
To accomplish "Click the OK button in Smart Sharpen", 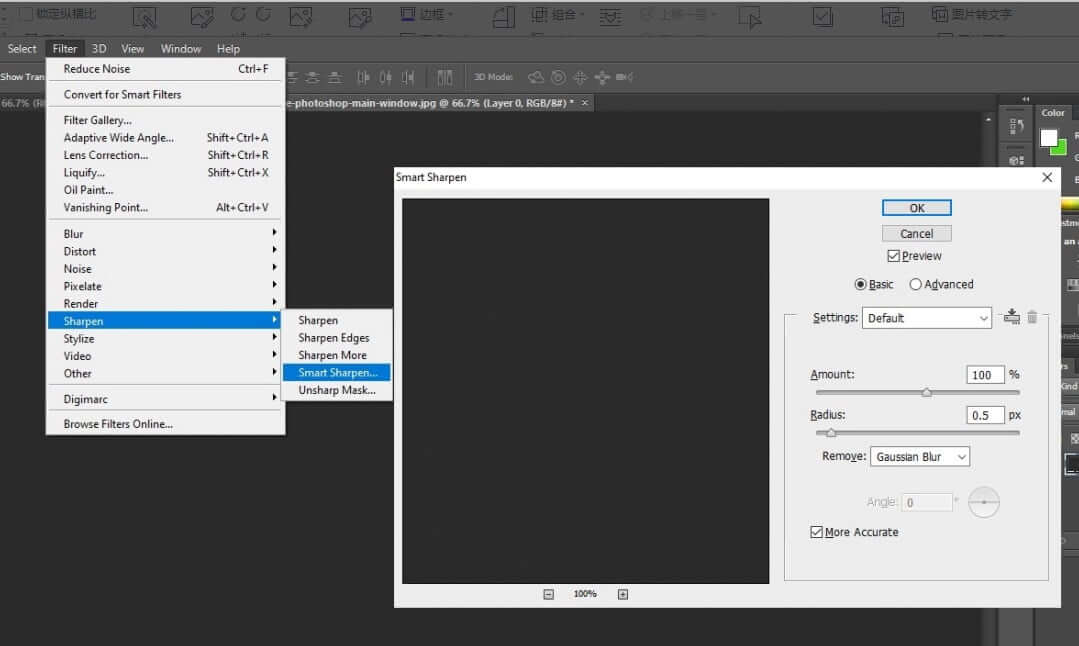I will 916,207.
